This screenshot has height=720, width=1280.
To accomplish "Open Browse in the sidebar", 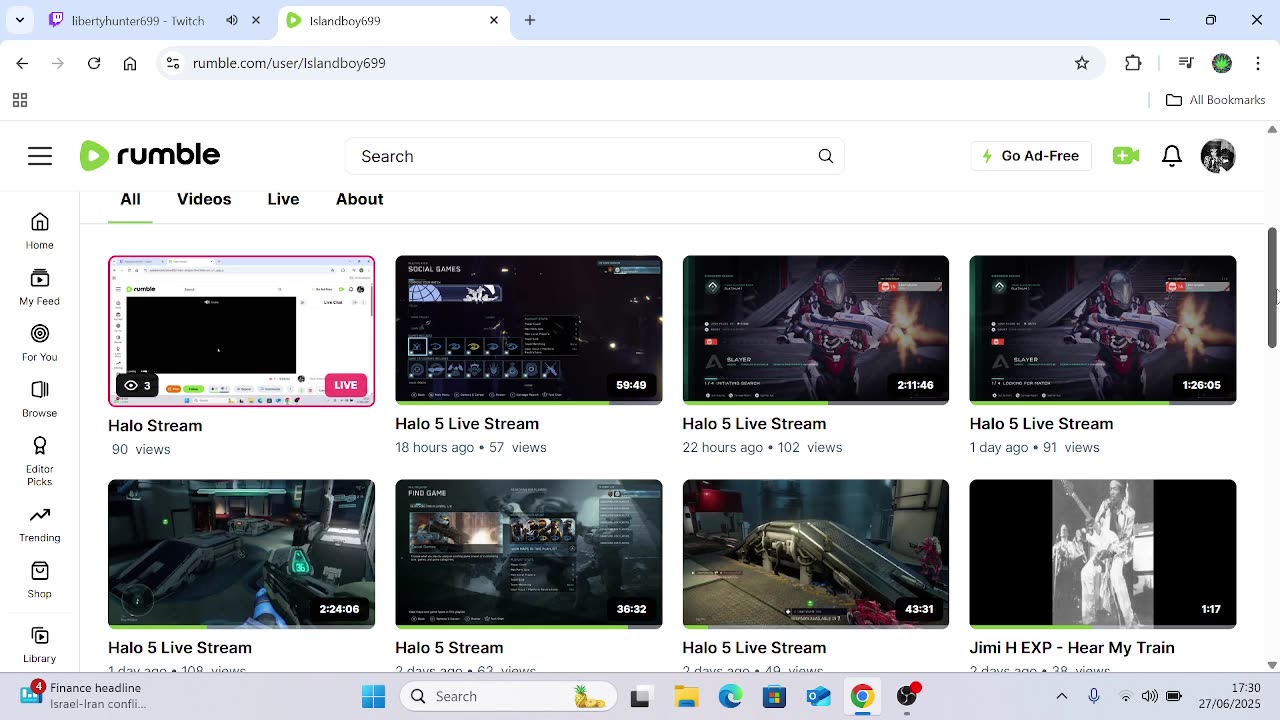I will point(40,398).
